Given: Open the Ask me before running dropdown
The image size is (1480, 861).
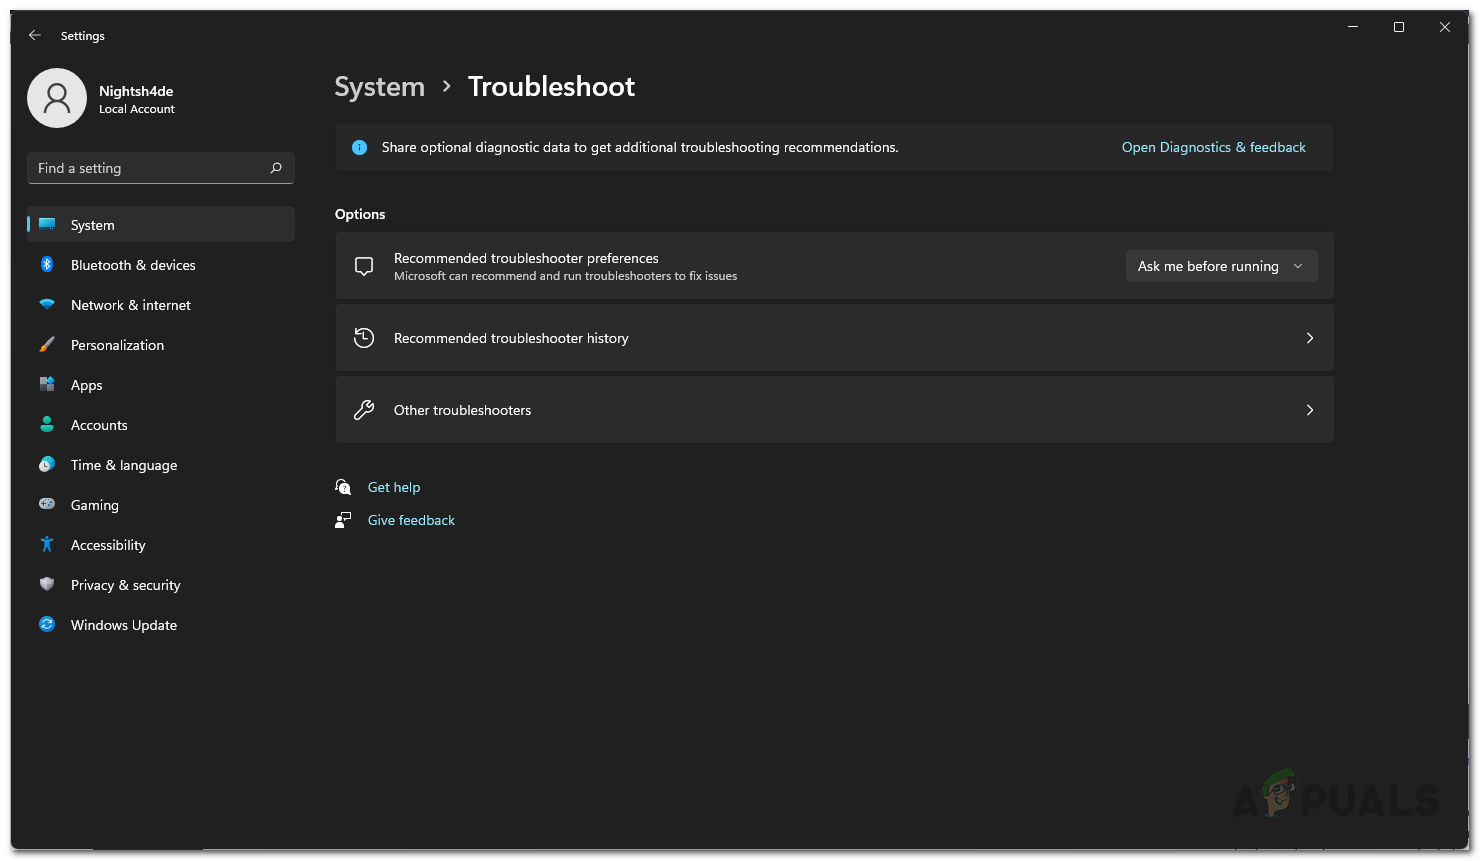Looking at the screenshot, I should [1221, 266].
